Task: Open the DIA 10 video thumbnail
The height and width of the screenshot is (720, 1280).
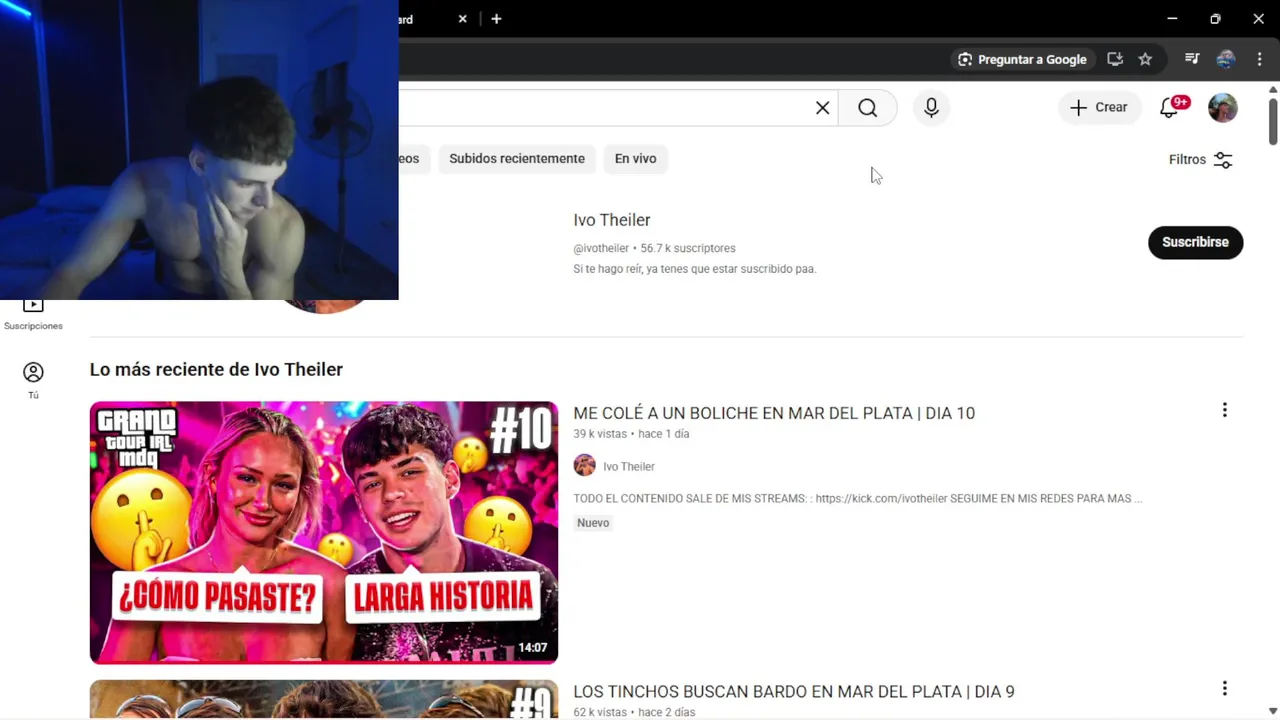Action: [x=324, y=533]
